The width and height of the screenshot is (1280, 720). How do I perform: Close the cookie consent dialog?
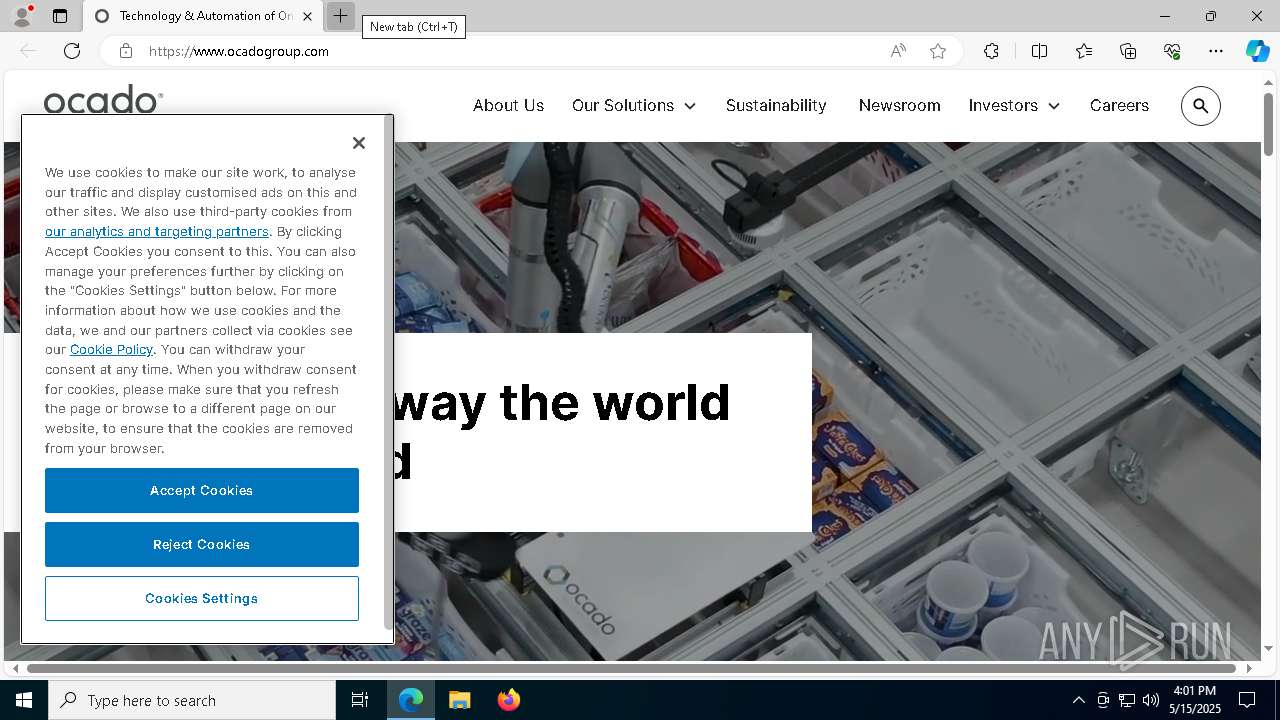tap(359, 143)
